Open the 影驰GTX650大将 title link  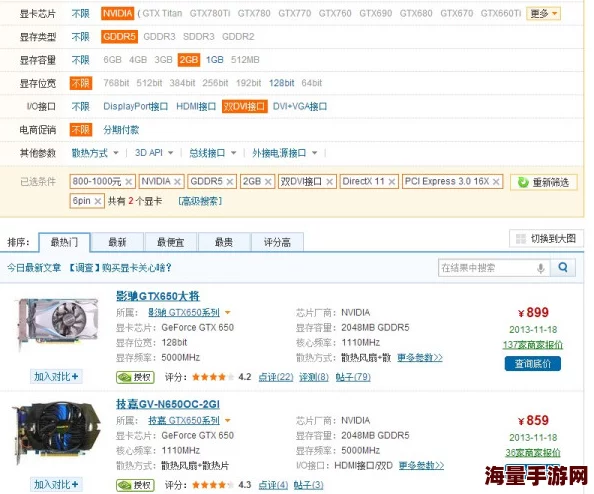point(158,296)
